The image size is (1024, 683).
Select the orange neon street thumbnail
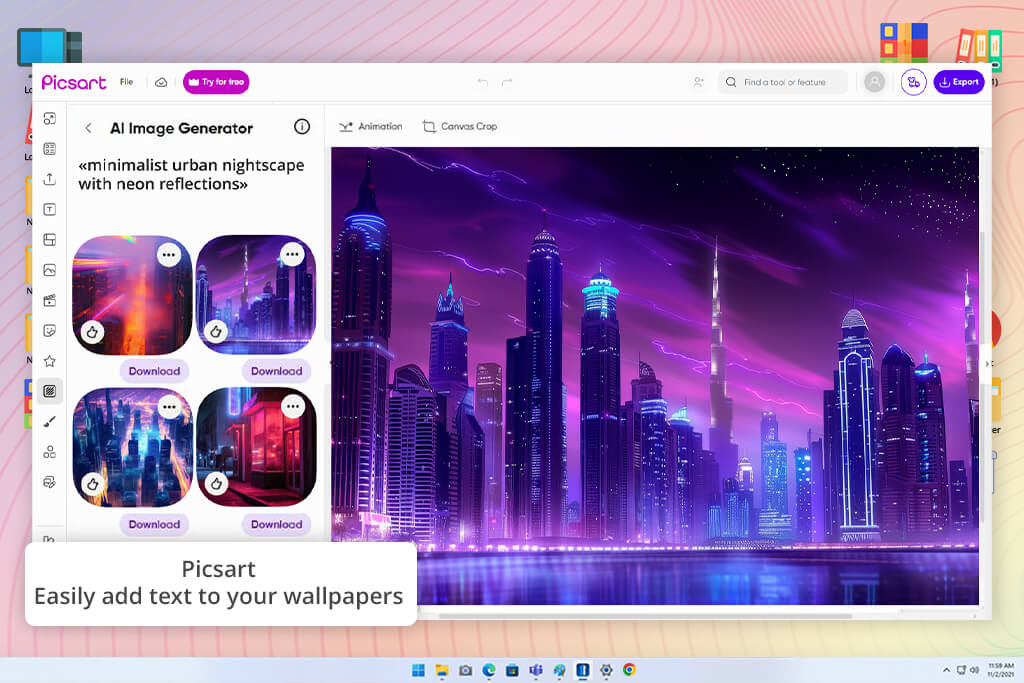[132, 295]
